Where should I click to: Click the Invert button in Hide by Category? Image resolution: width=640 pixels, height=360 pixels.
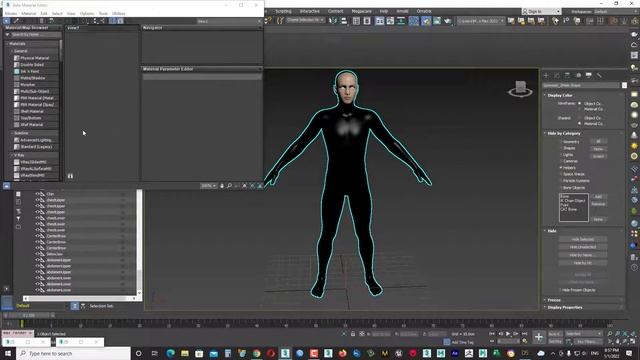tap(598, 156)
